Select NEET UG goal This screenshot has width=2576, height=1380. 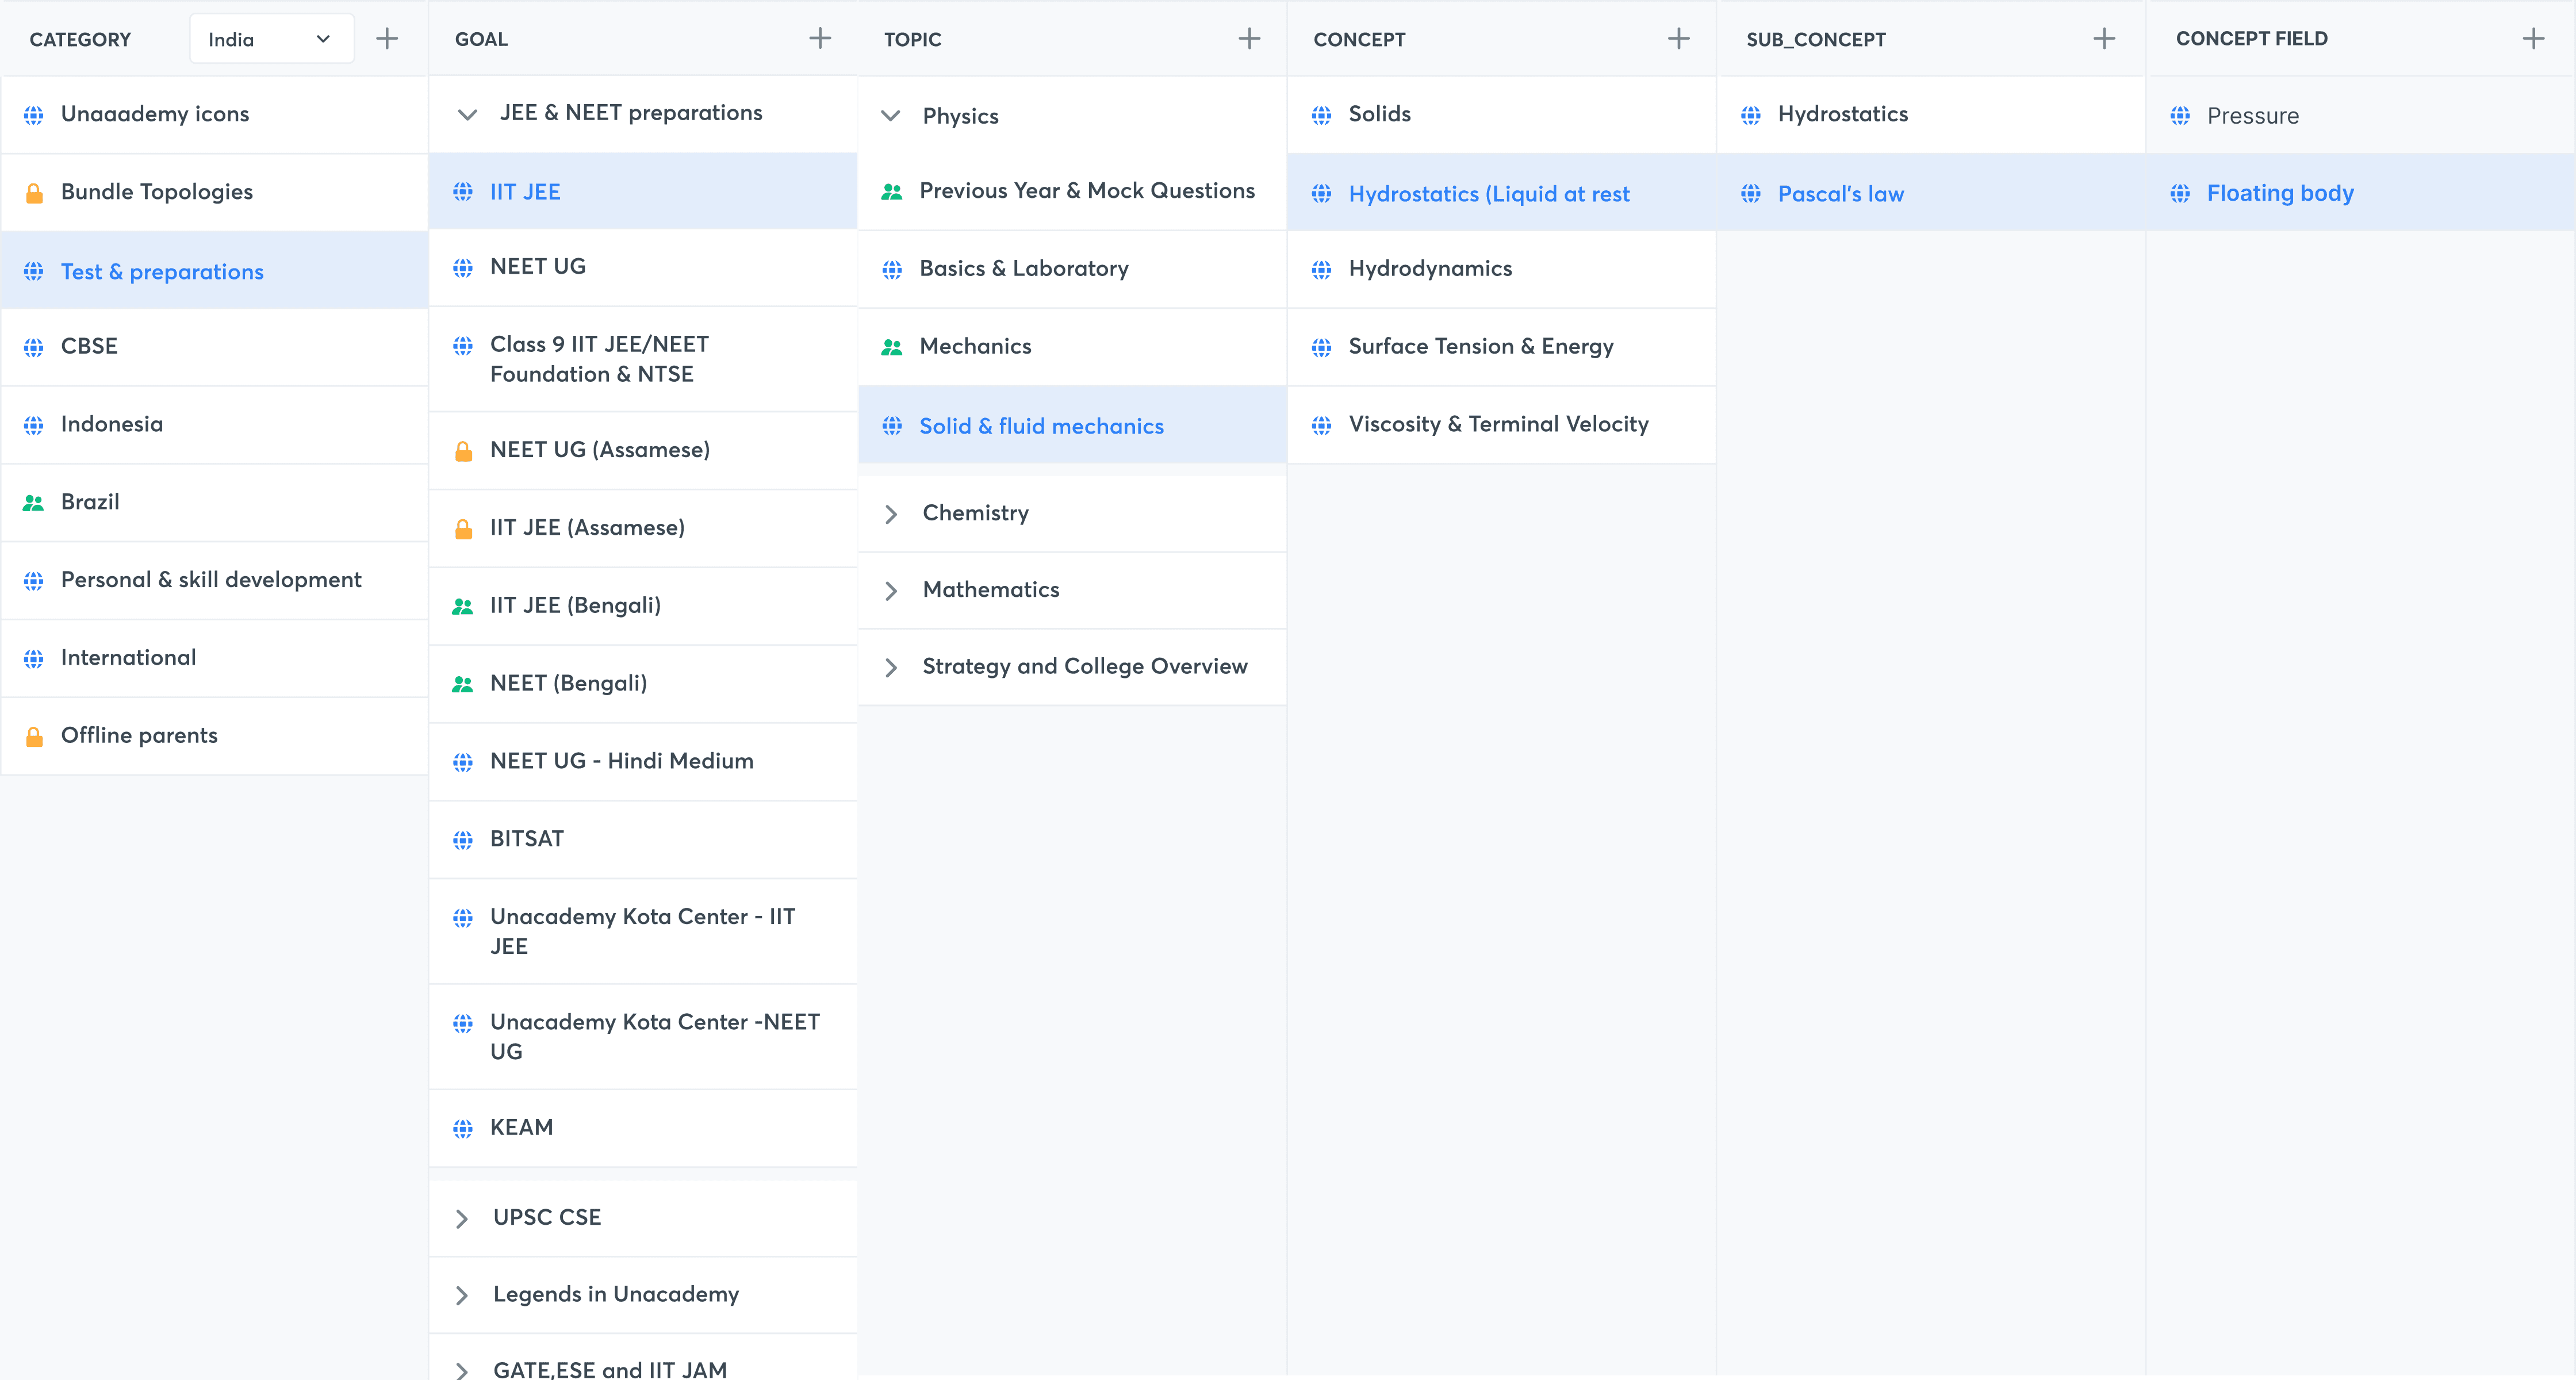[538, 267]
